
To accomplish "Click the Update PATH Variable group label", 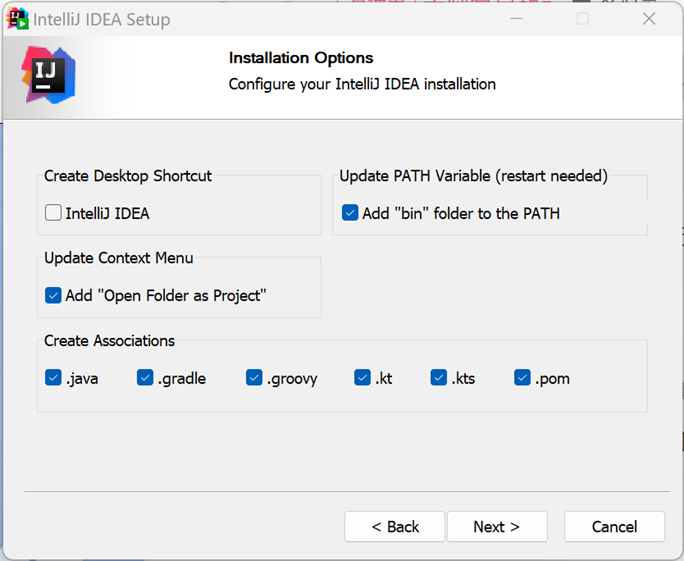I will tap(473, 176).
